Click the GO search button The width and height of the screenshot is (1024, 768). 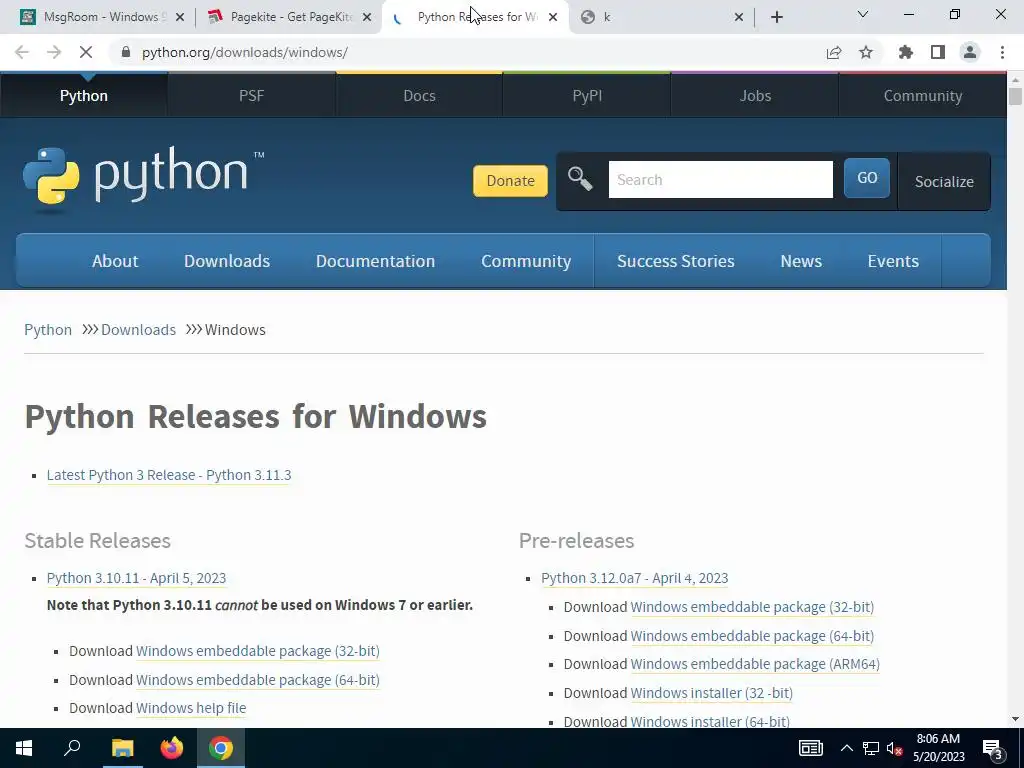(x=867, y=178)
